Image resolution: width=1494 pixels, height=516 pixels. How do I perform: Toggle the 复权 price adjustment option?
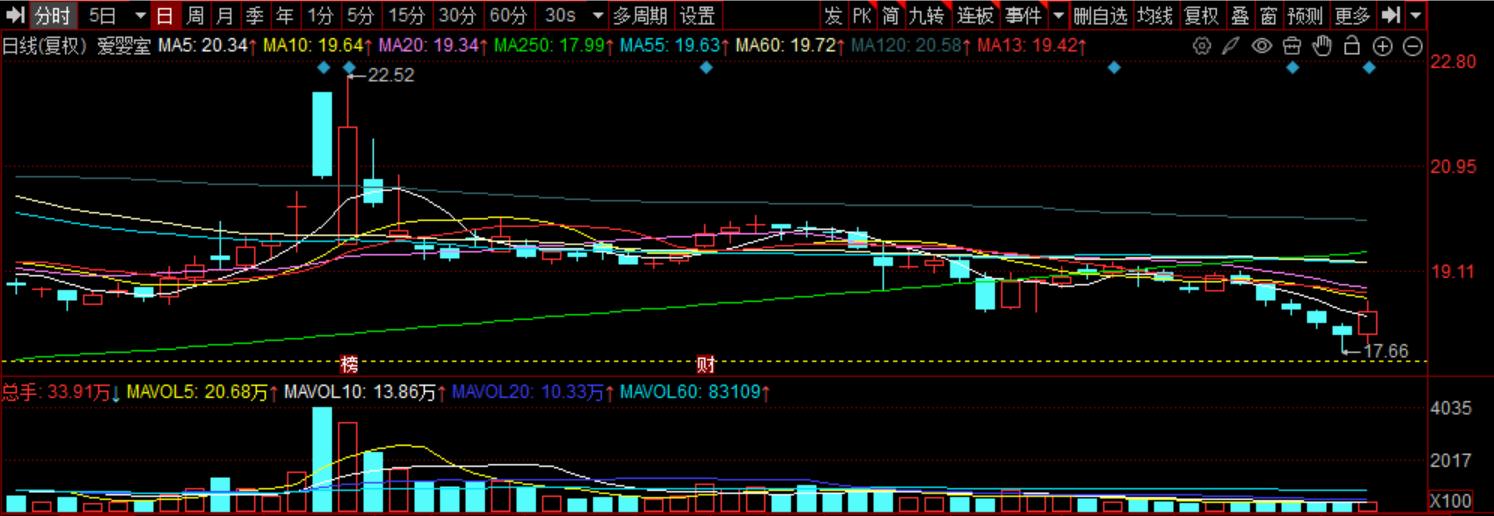tap(1200, 16)
